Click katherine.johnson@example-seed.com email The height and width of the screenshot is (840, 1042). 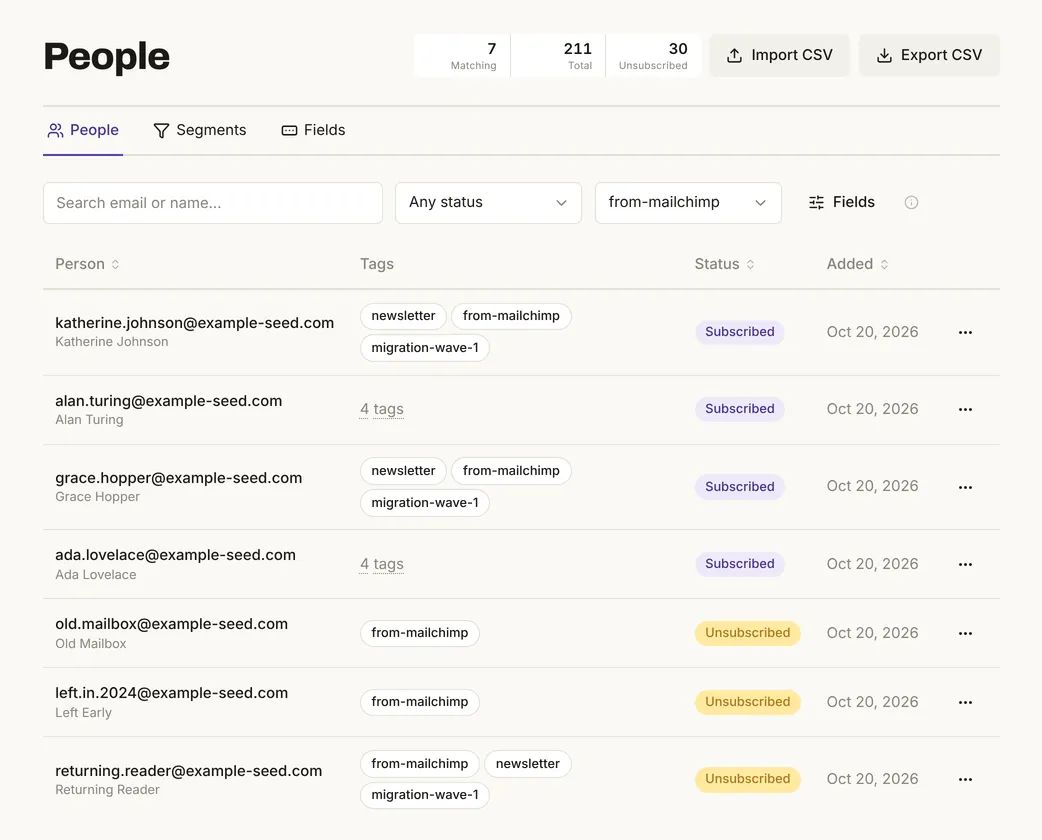tap(195, 323)
